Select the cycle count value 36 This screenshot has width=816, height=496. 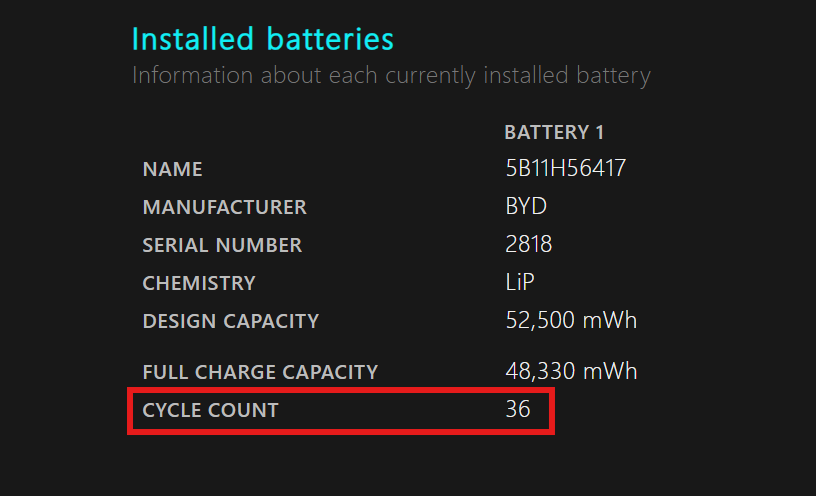[x=518, y=410]
